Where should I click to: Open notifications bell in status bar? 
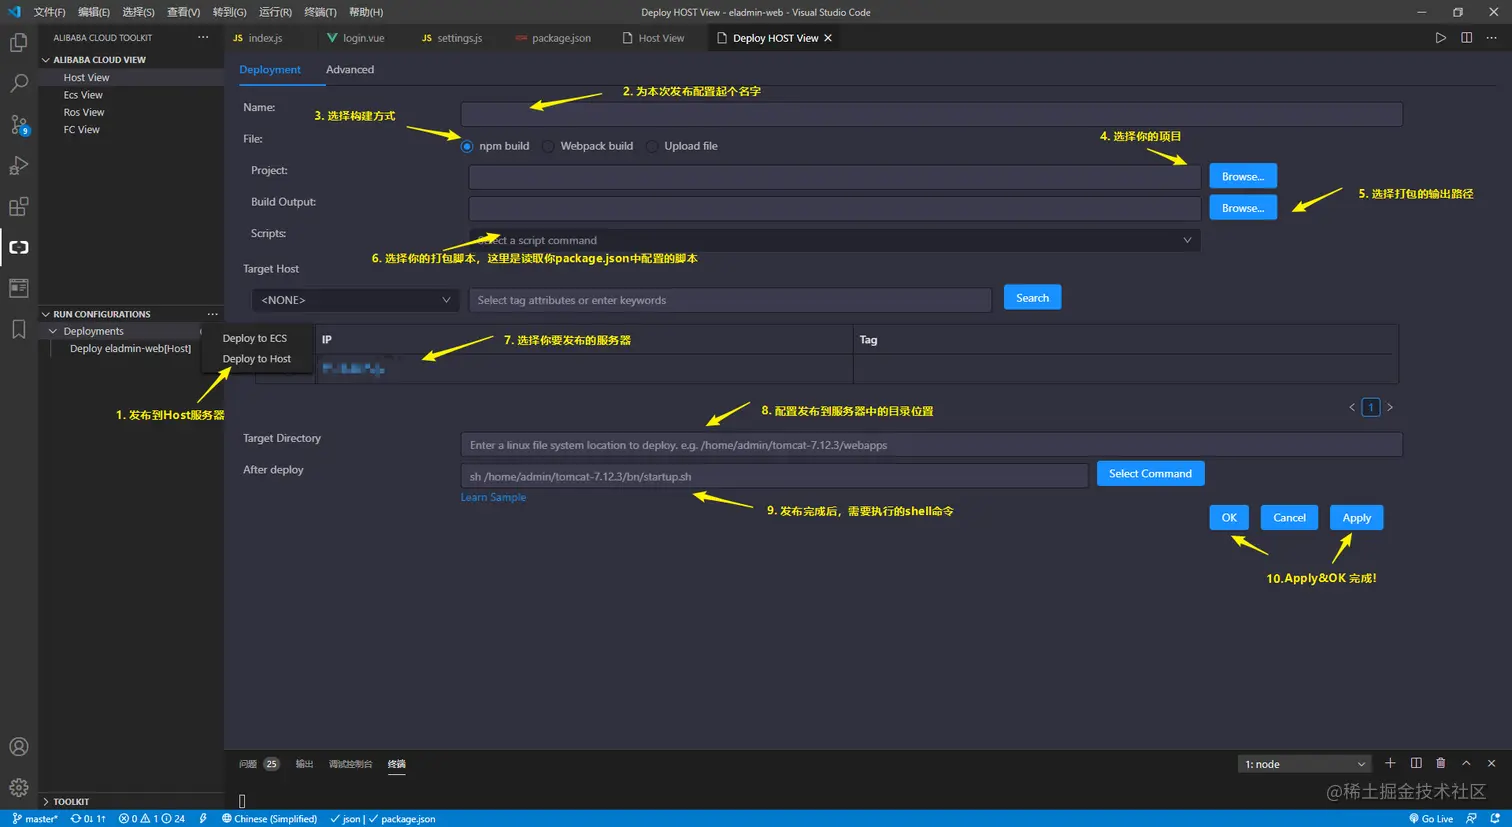click(1495, 819)
